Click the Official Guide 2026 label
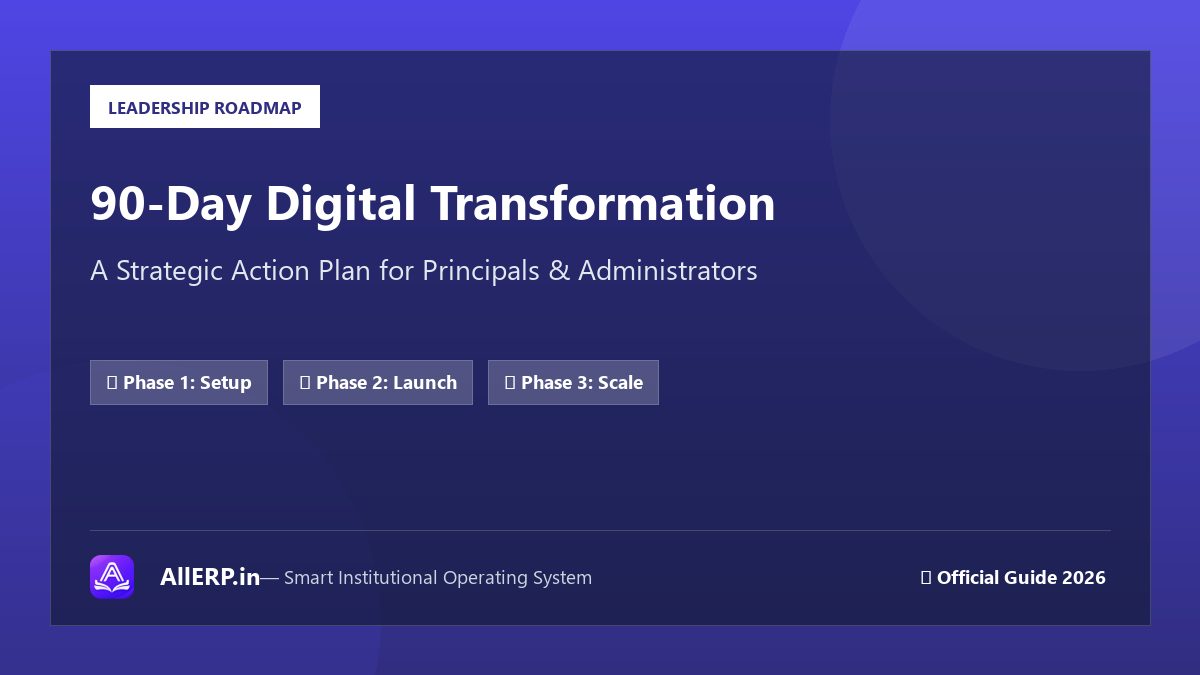The height and width of the screenshot is (675, 1200). (x=1013, y=577)
